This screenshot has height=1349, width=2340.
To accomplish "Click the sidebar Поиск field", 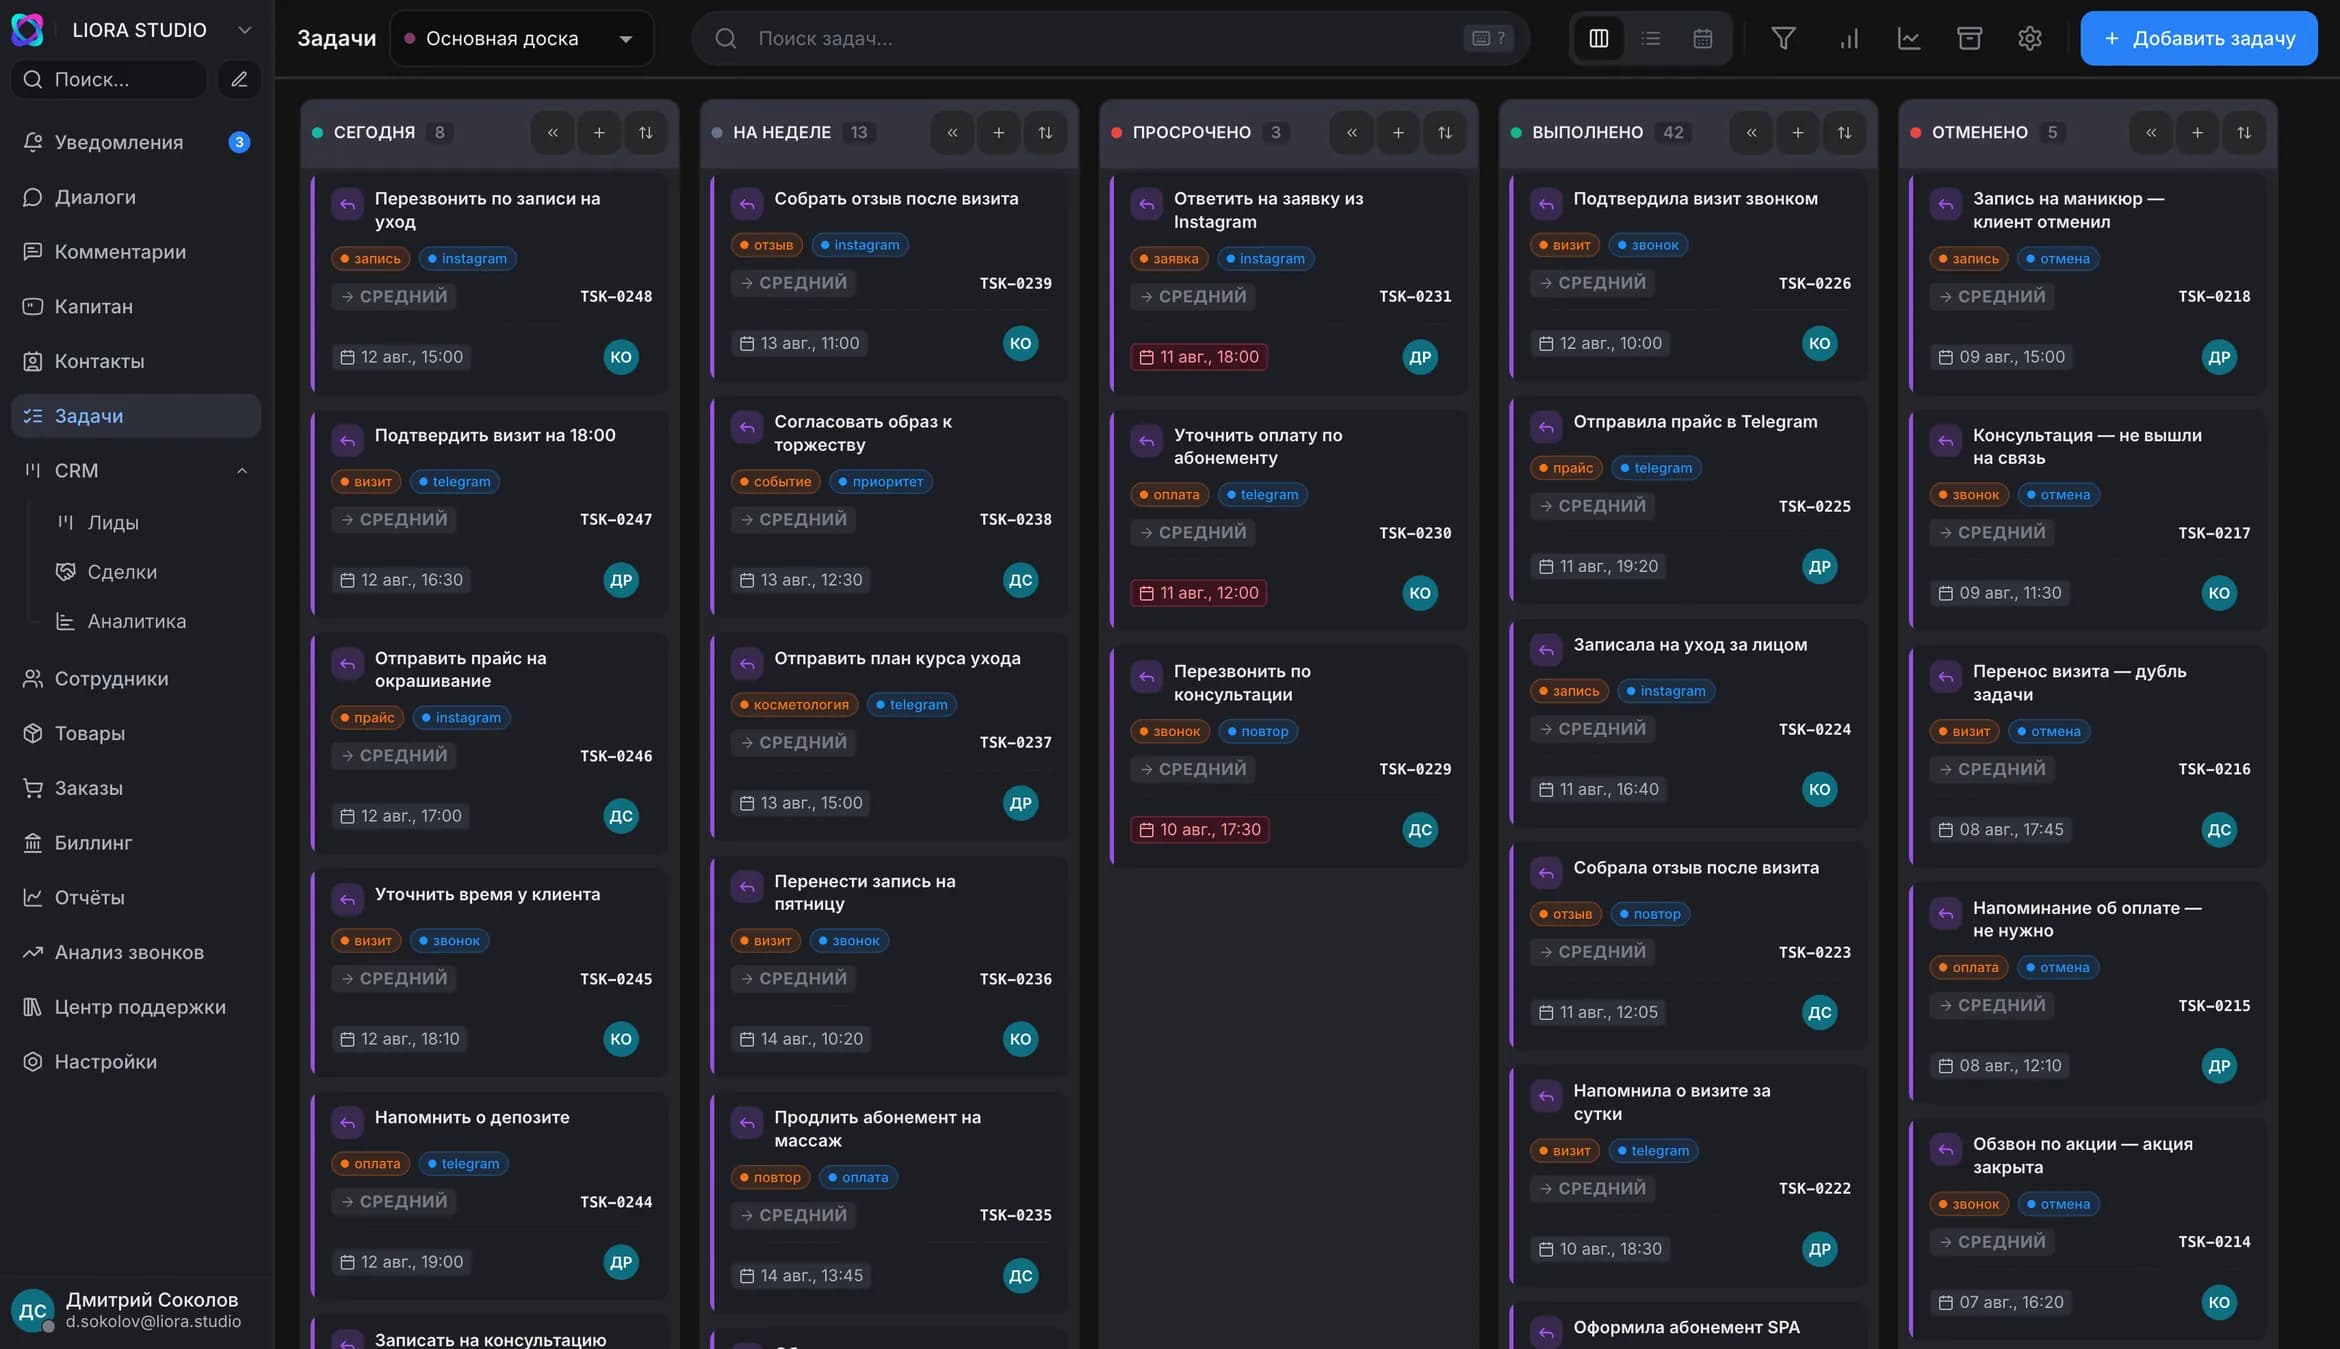I will click(110, 79).
